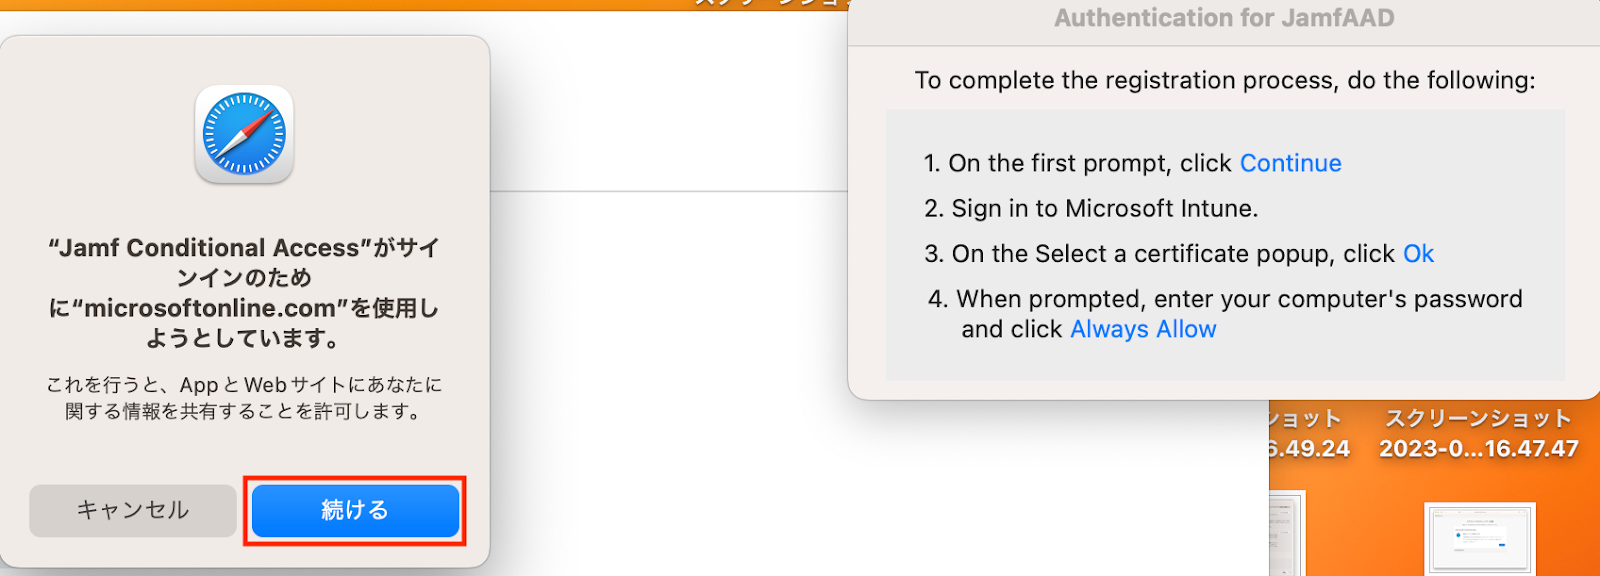
Task: Cancel with the キャンセル button
Action: tap(133, 510)
